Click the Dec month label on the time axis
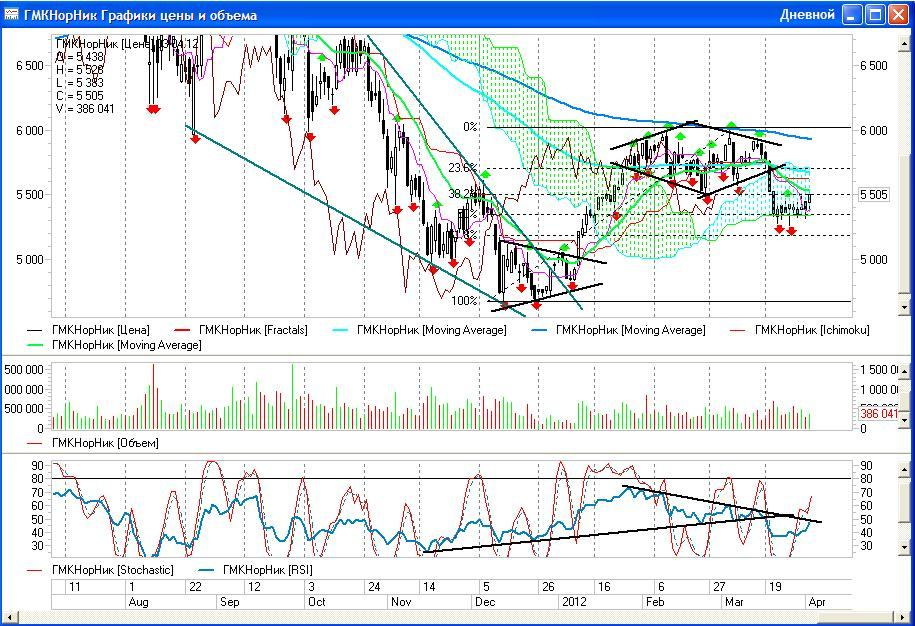 click(x=485, y=602)
